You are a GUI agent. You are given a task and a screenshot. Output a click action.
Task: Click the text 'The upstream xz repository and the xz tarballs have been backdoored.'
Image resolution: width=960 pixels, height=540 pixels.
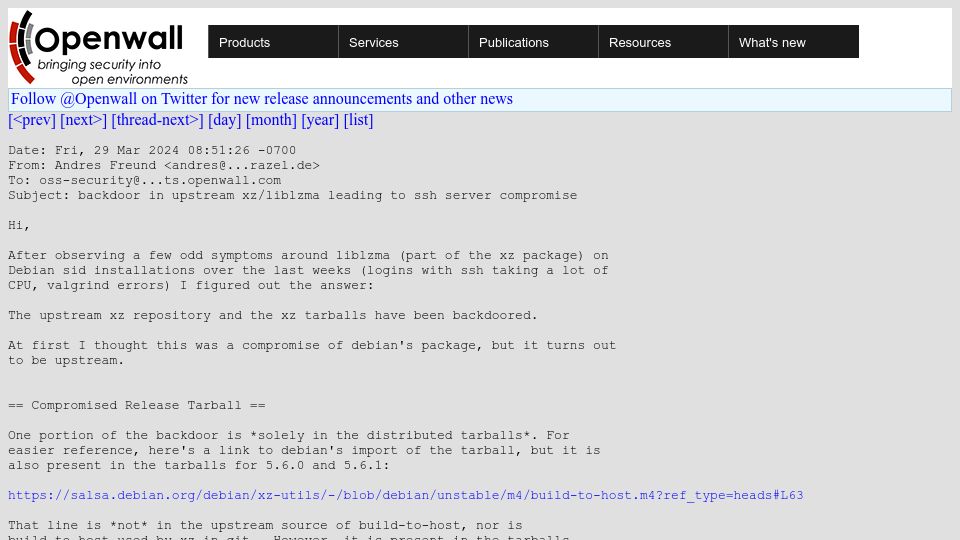[272, 315]
